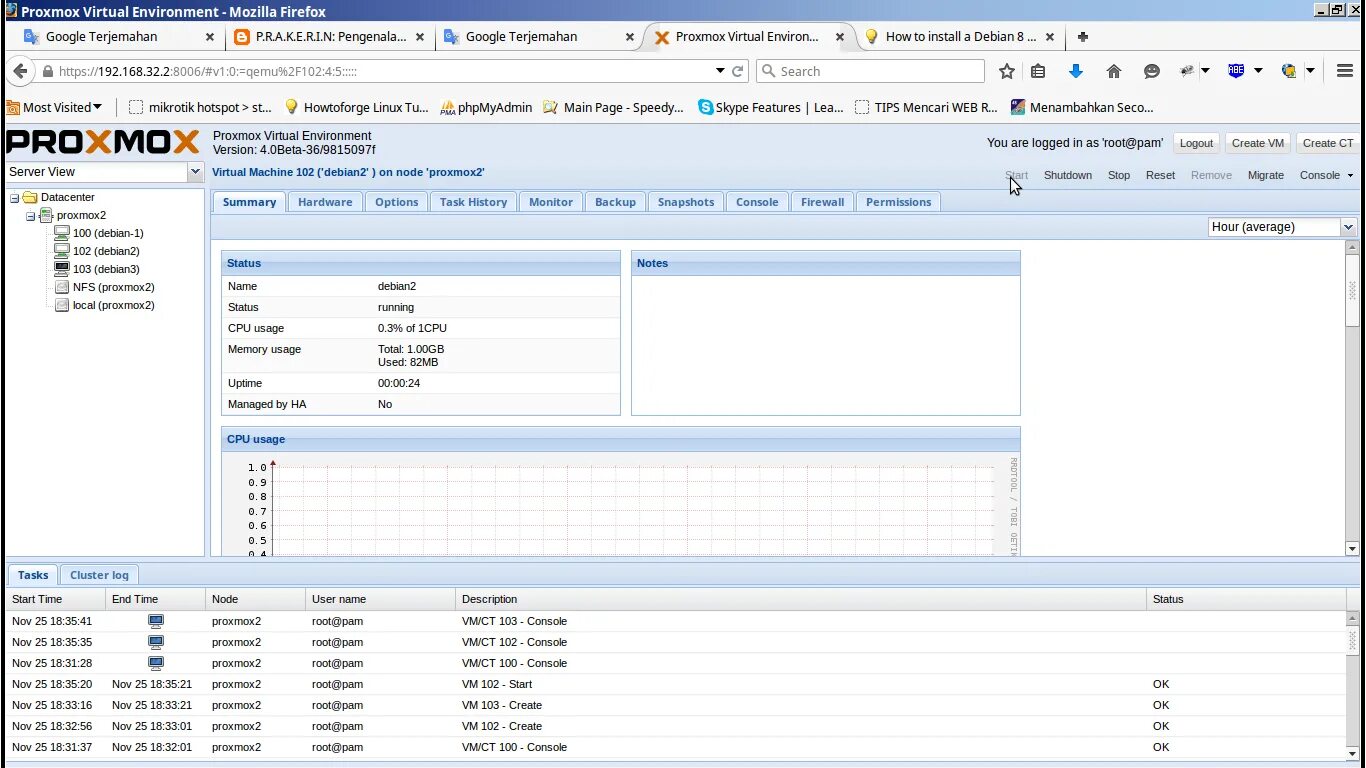The height and width of the screenshot is (768, 1366).
Task: Collapse the proxmox2 node in the tree
Action: click(x=31, y=216)
